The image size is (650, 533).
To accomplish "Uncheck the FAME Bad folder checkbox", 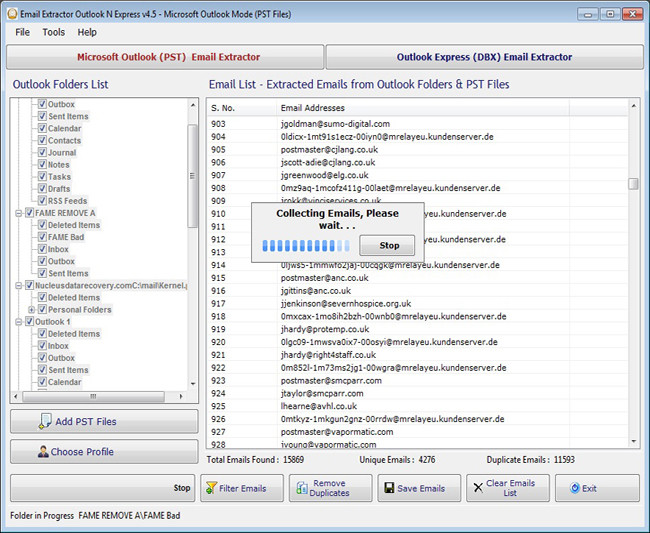I will pos(42,237).
